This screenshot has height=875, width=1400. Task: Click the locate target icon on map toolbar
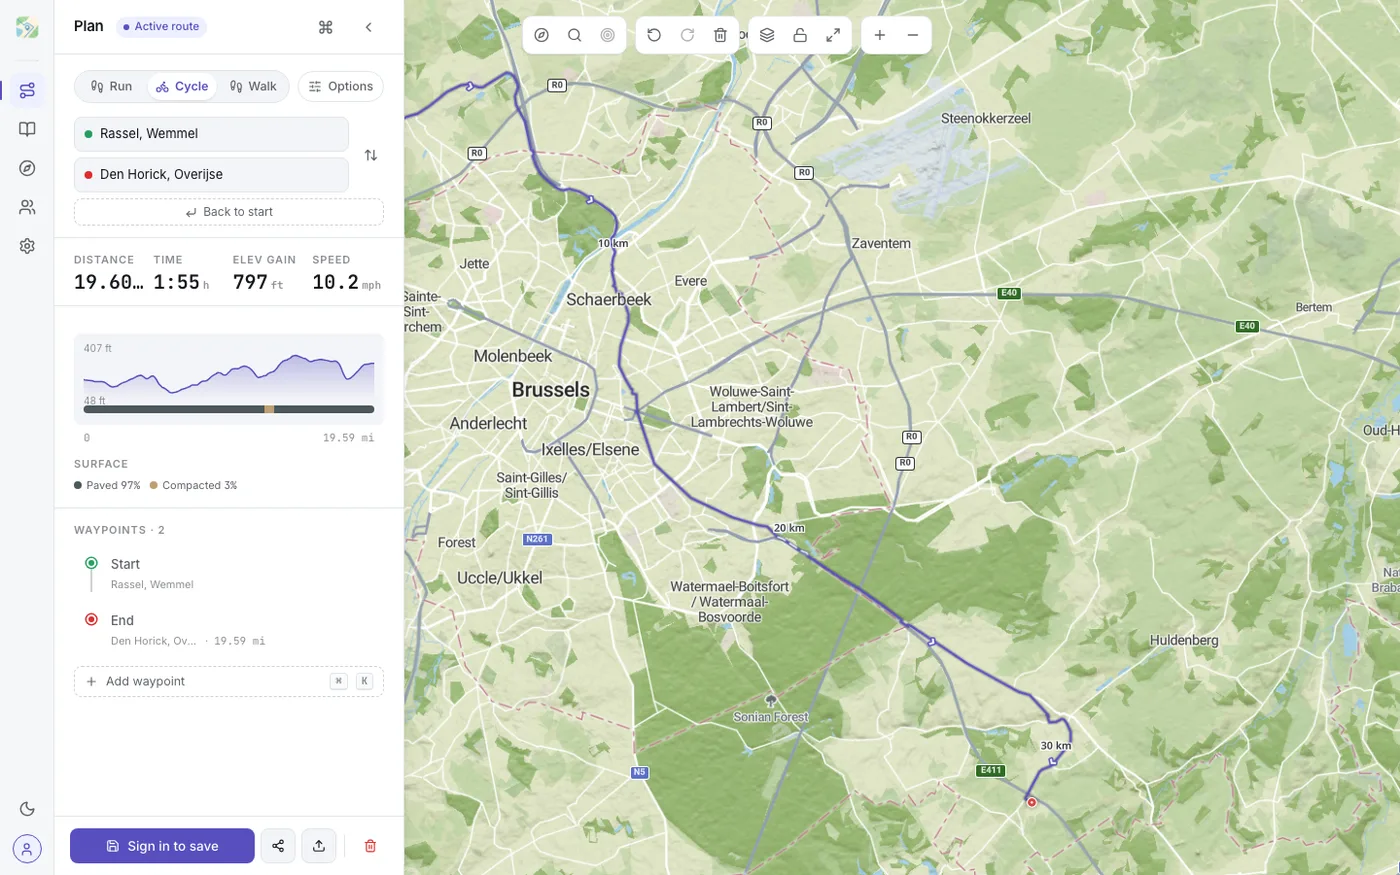click(x=608, y=35)
